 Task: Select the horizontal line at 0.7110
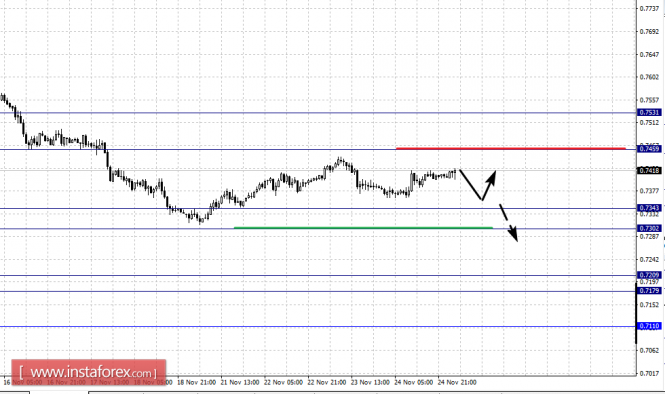[318, 327]
